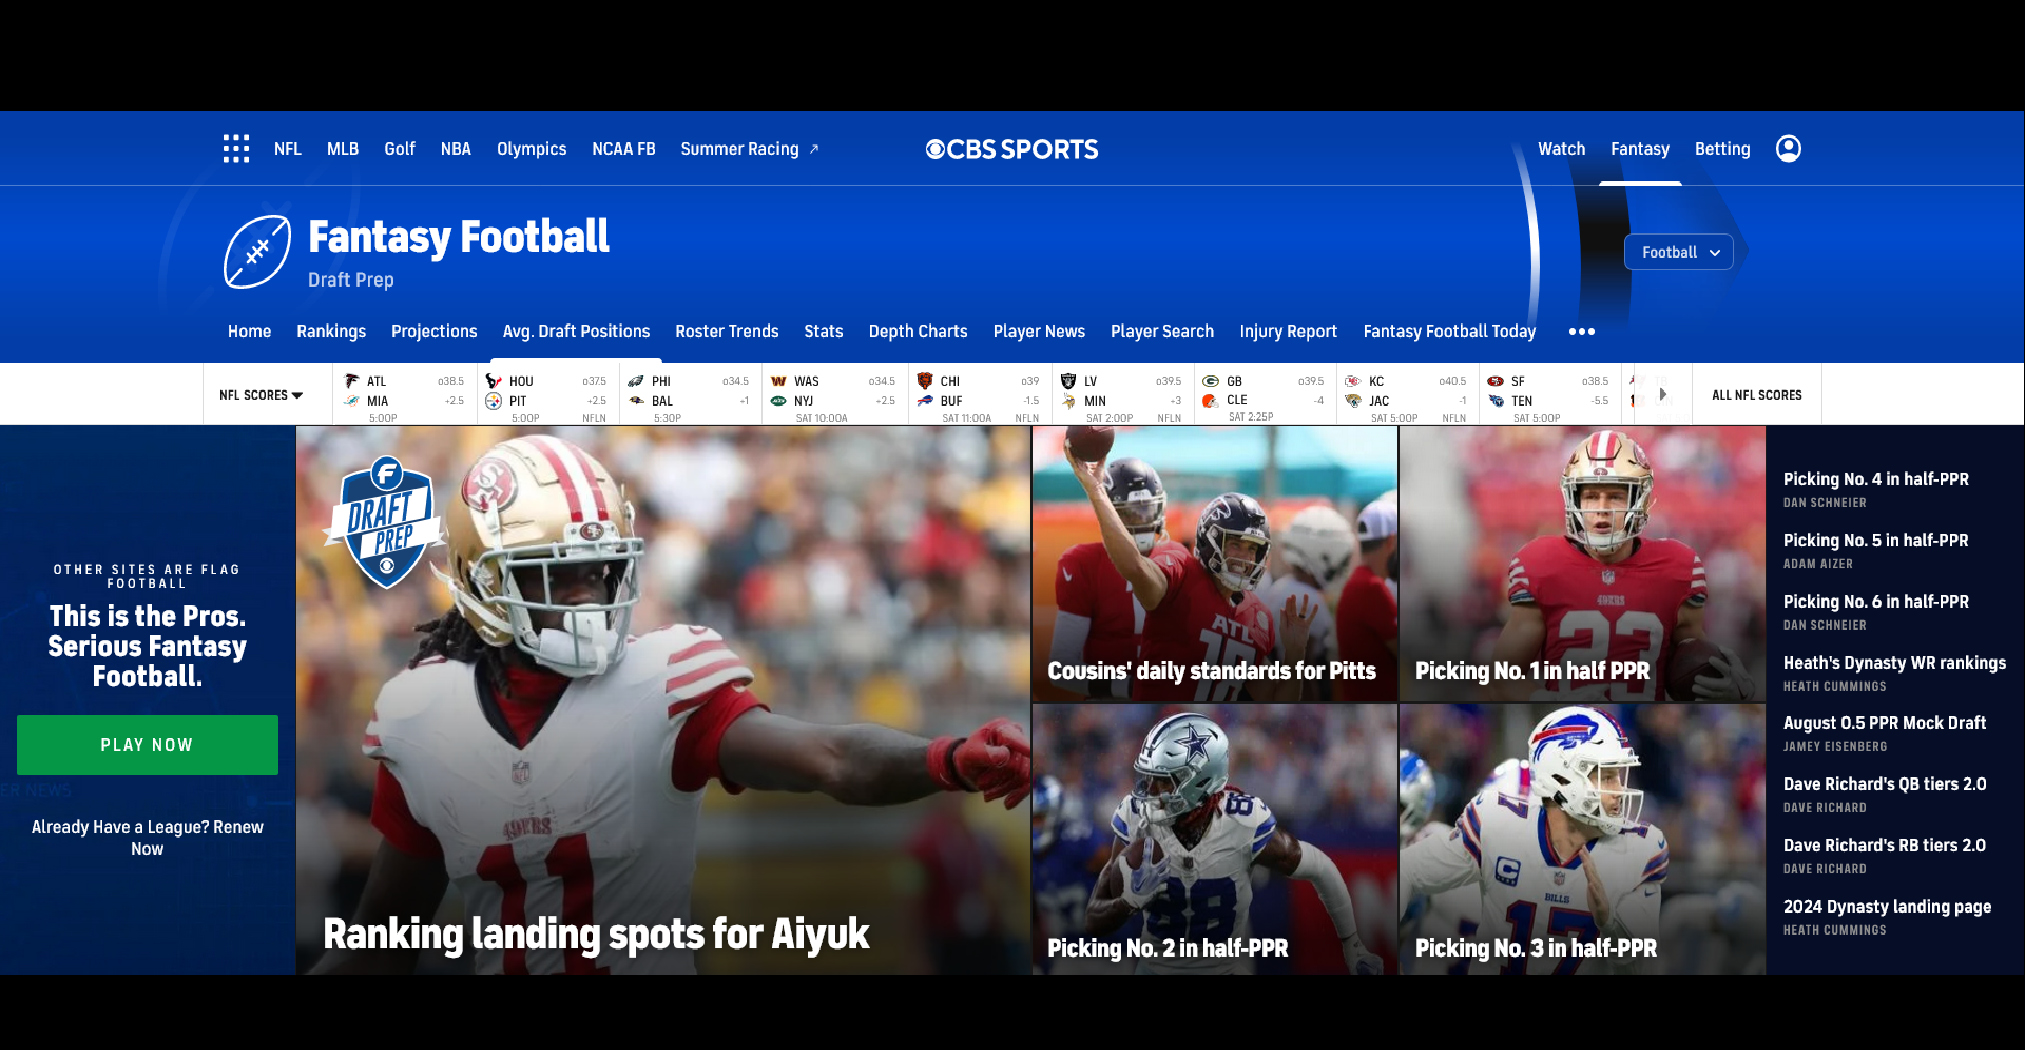
Task: Click the Bears logo in CHI row
Action: (925, 381)
